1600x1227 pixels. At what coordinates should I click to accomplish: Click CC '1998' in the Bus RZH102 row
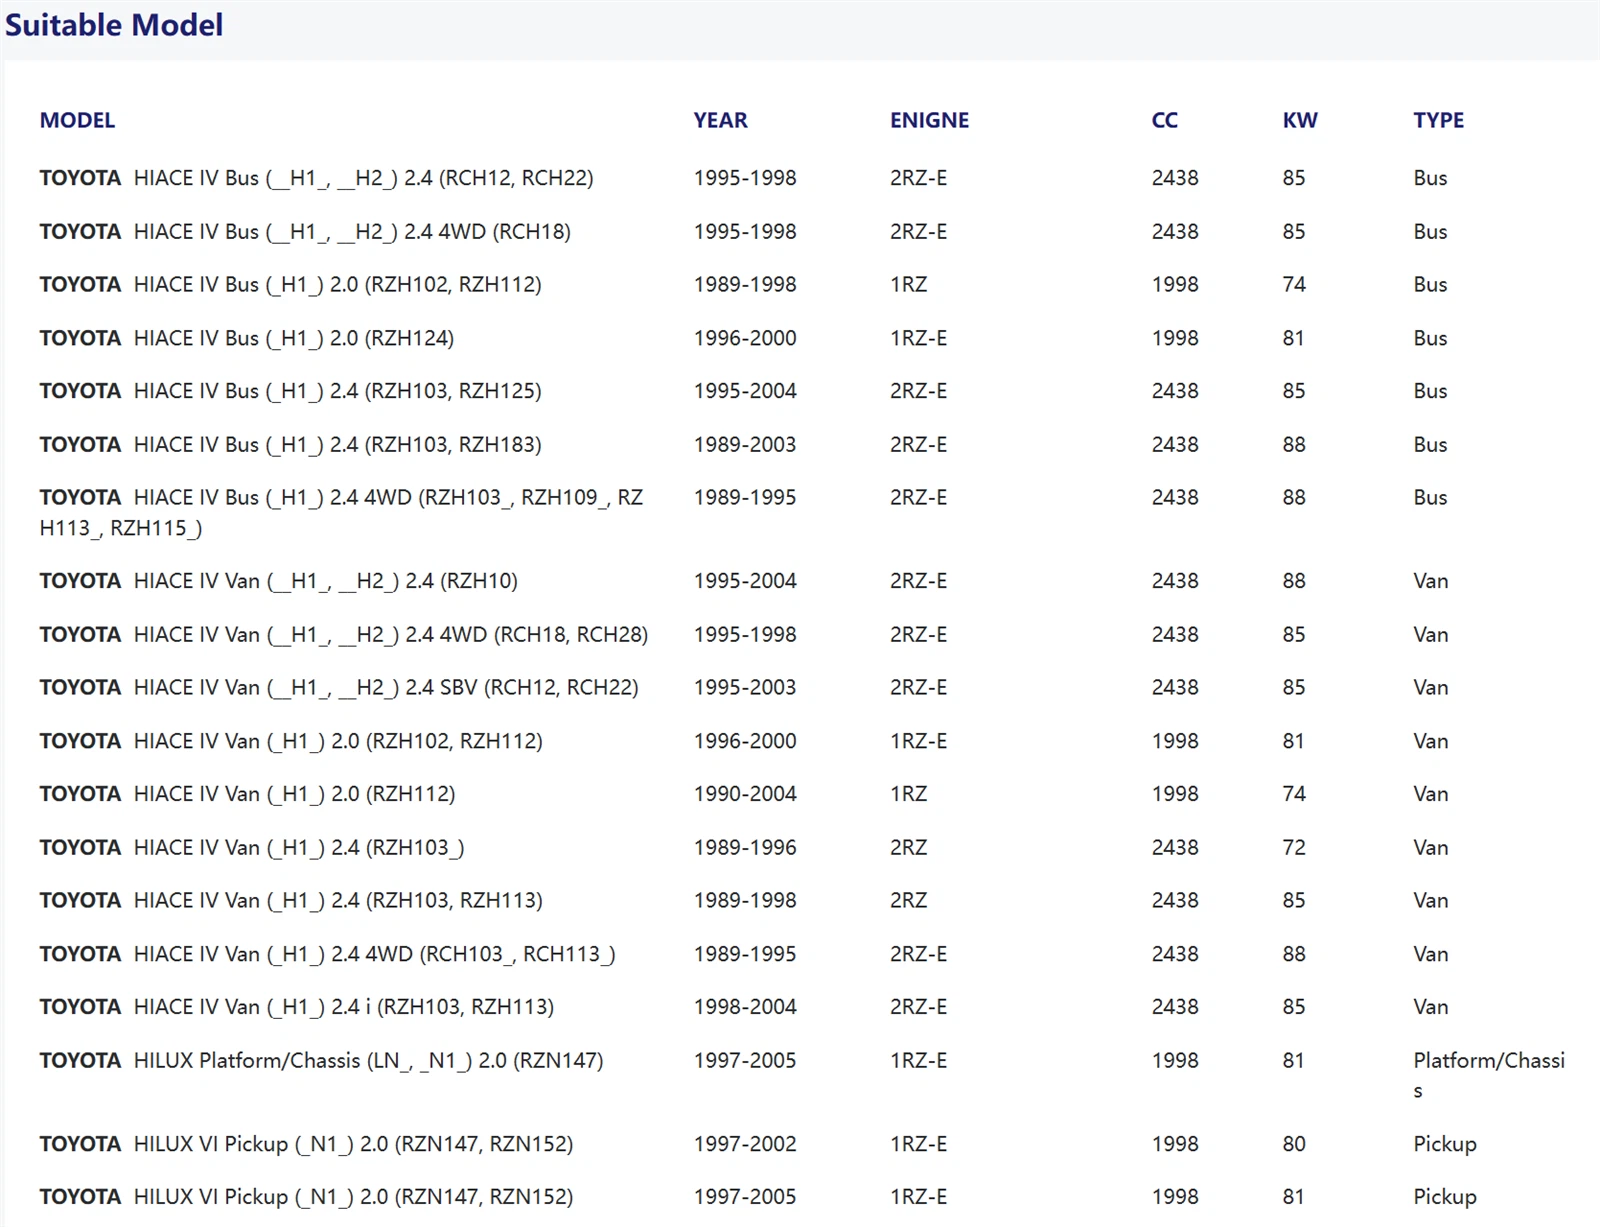coord(1175,285)
